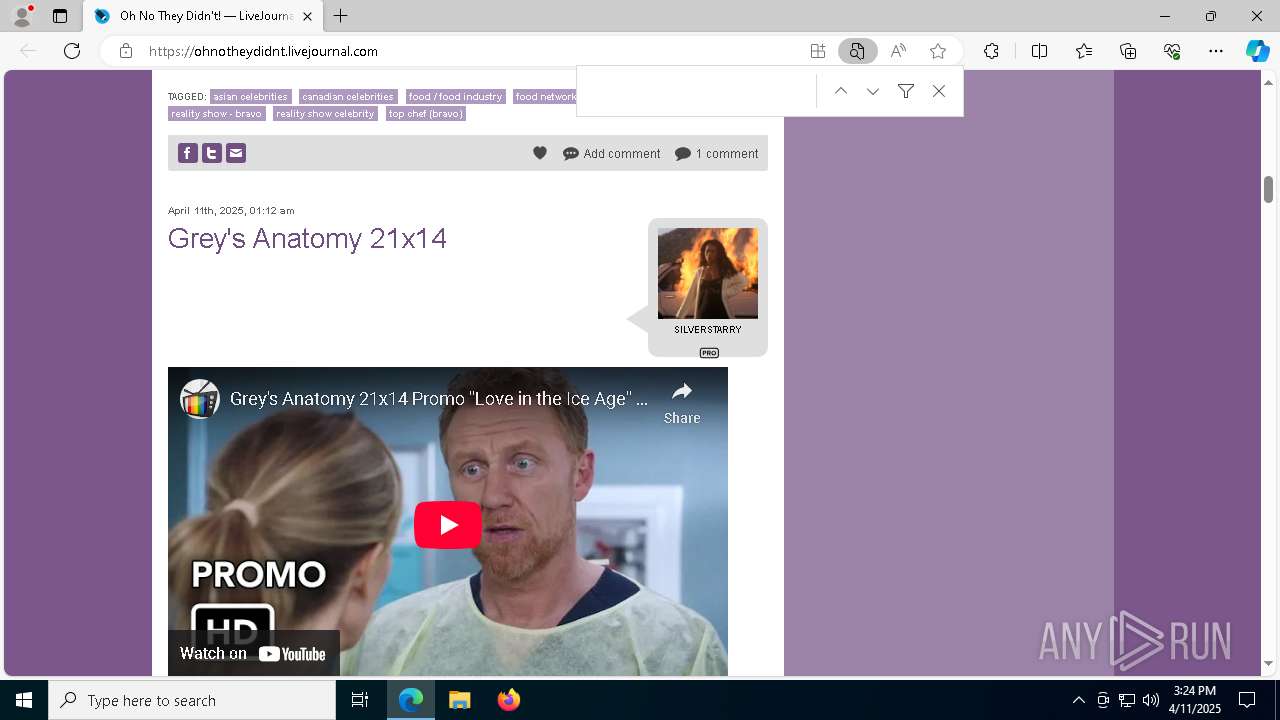Open File Explorer from taskbar
The width and height of the screenshot is (1280, 720).
pyautogui.click(x=459, y=700)
